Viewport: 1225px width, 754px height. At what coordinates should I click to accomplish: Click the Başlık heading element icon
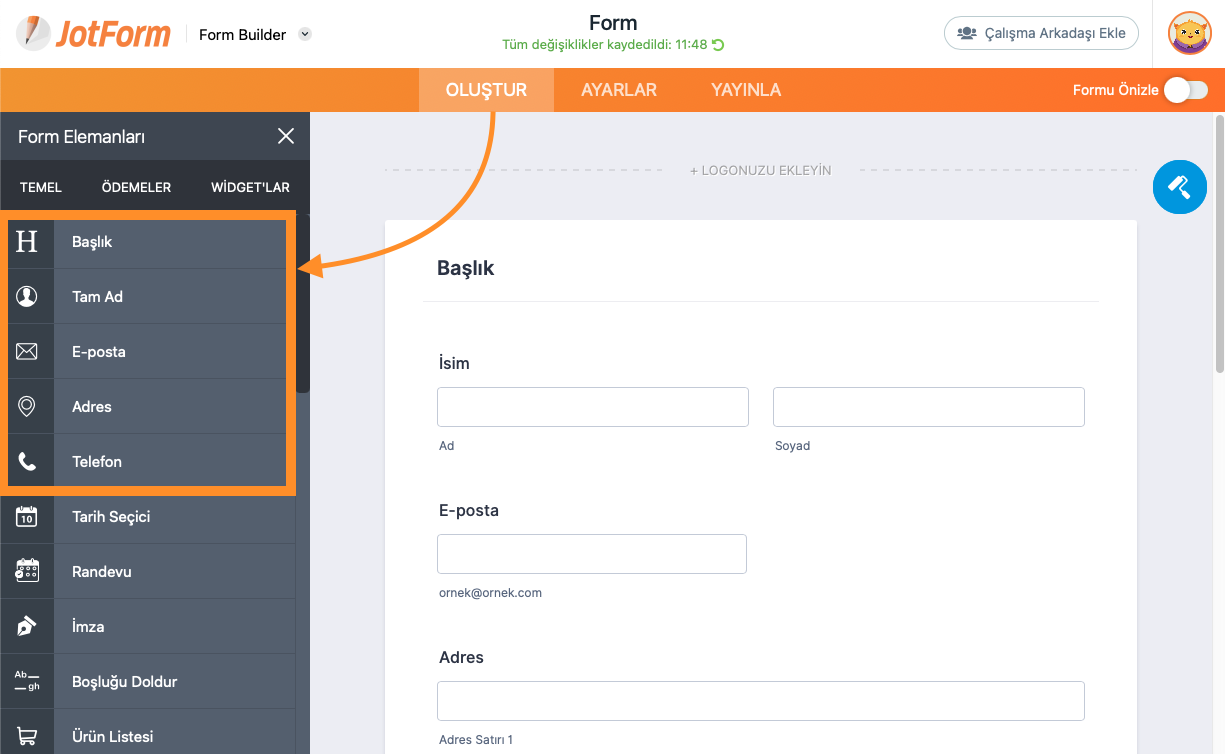(x=27, y=242)
